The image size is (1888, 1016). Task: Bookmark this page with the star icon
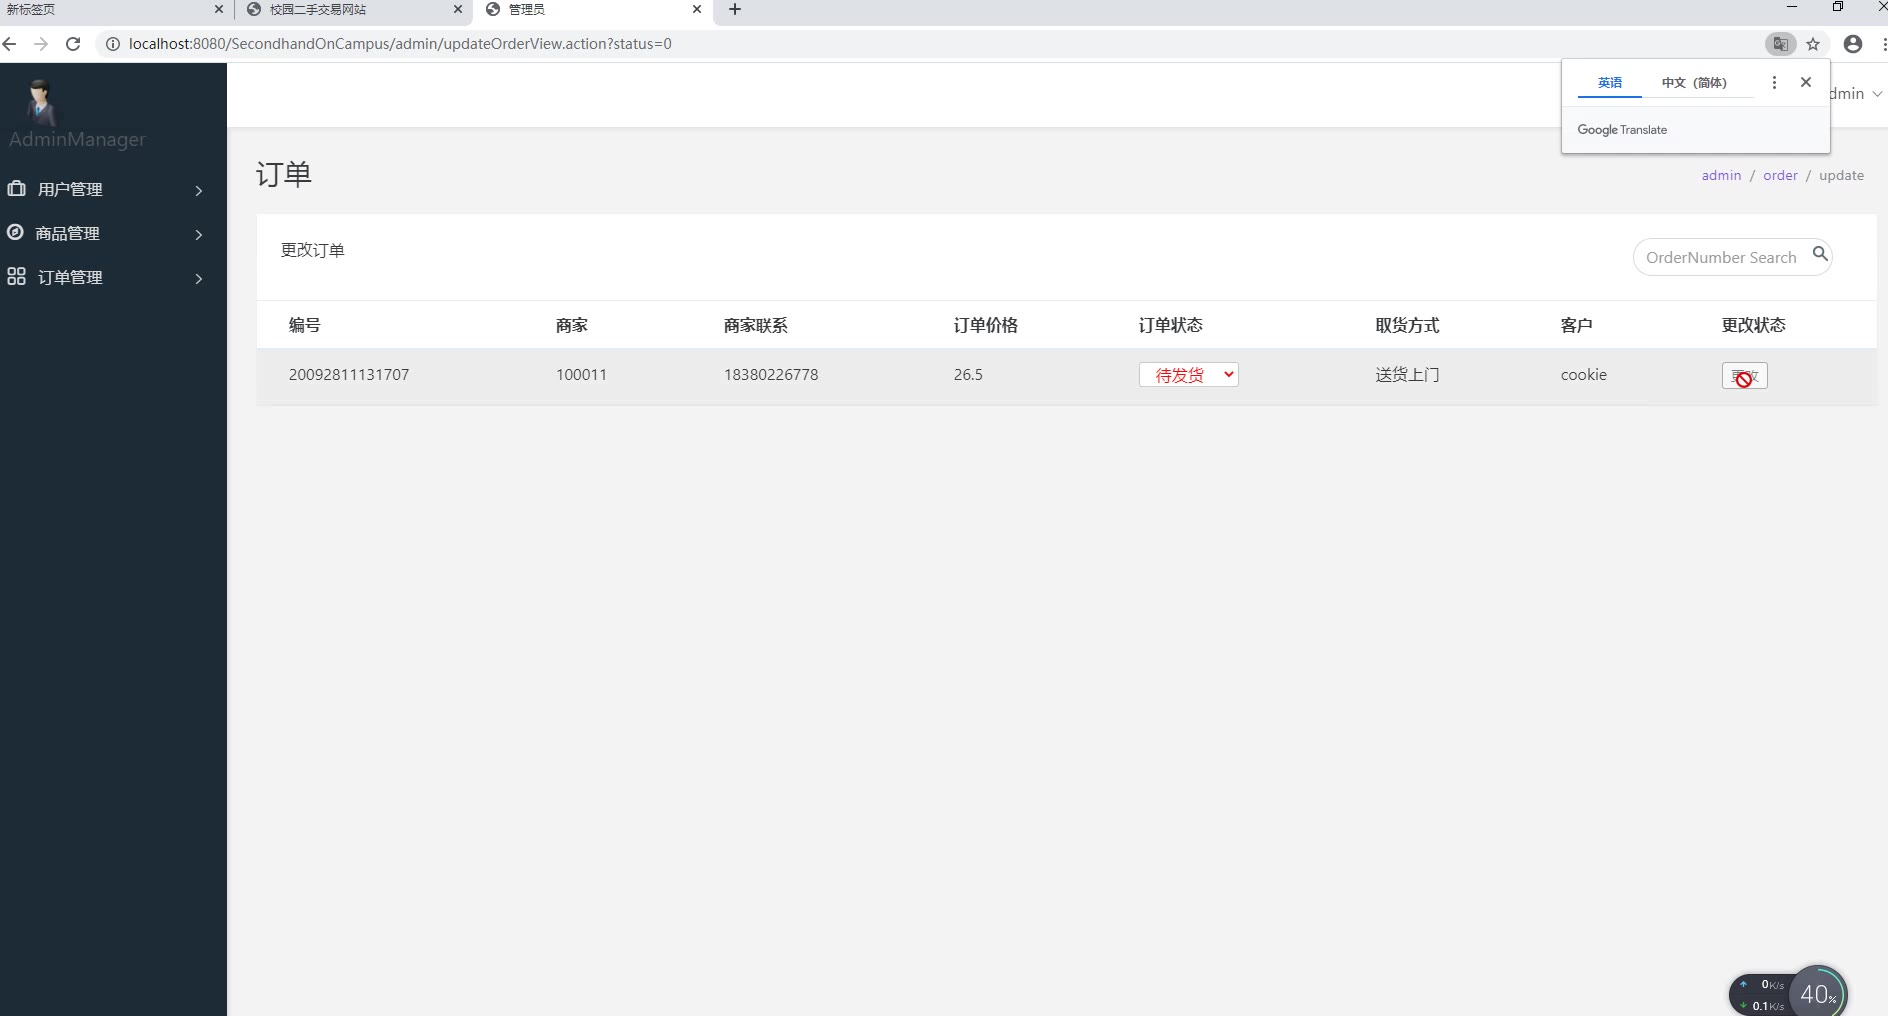click(x=1813, y=44)
